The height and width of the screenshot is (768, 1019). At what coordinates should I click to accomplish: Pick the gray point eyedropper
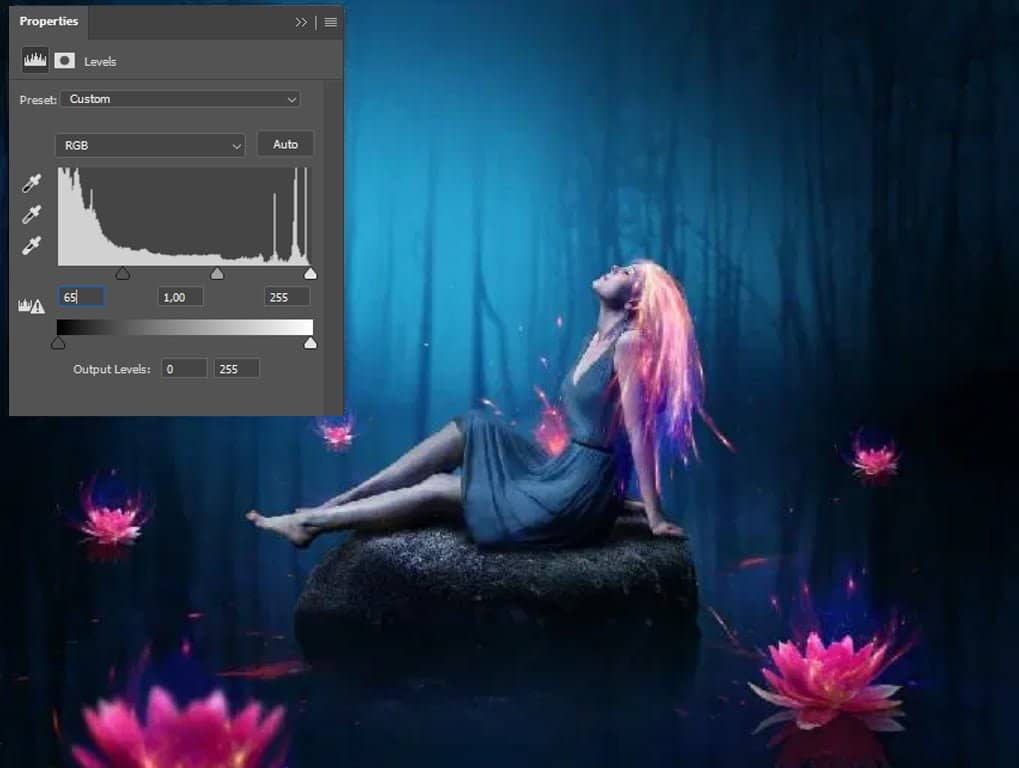pos(32,215)
